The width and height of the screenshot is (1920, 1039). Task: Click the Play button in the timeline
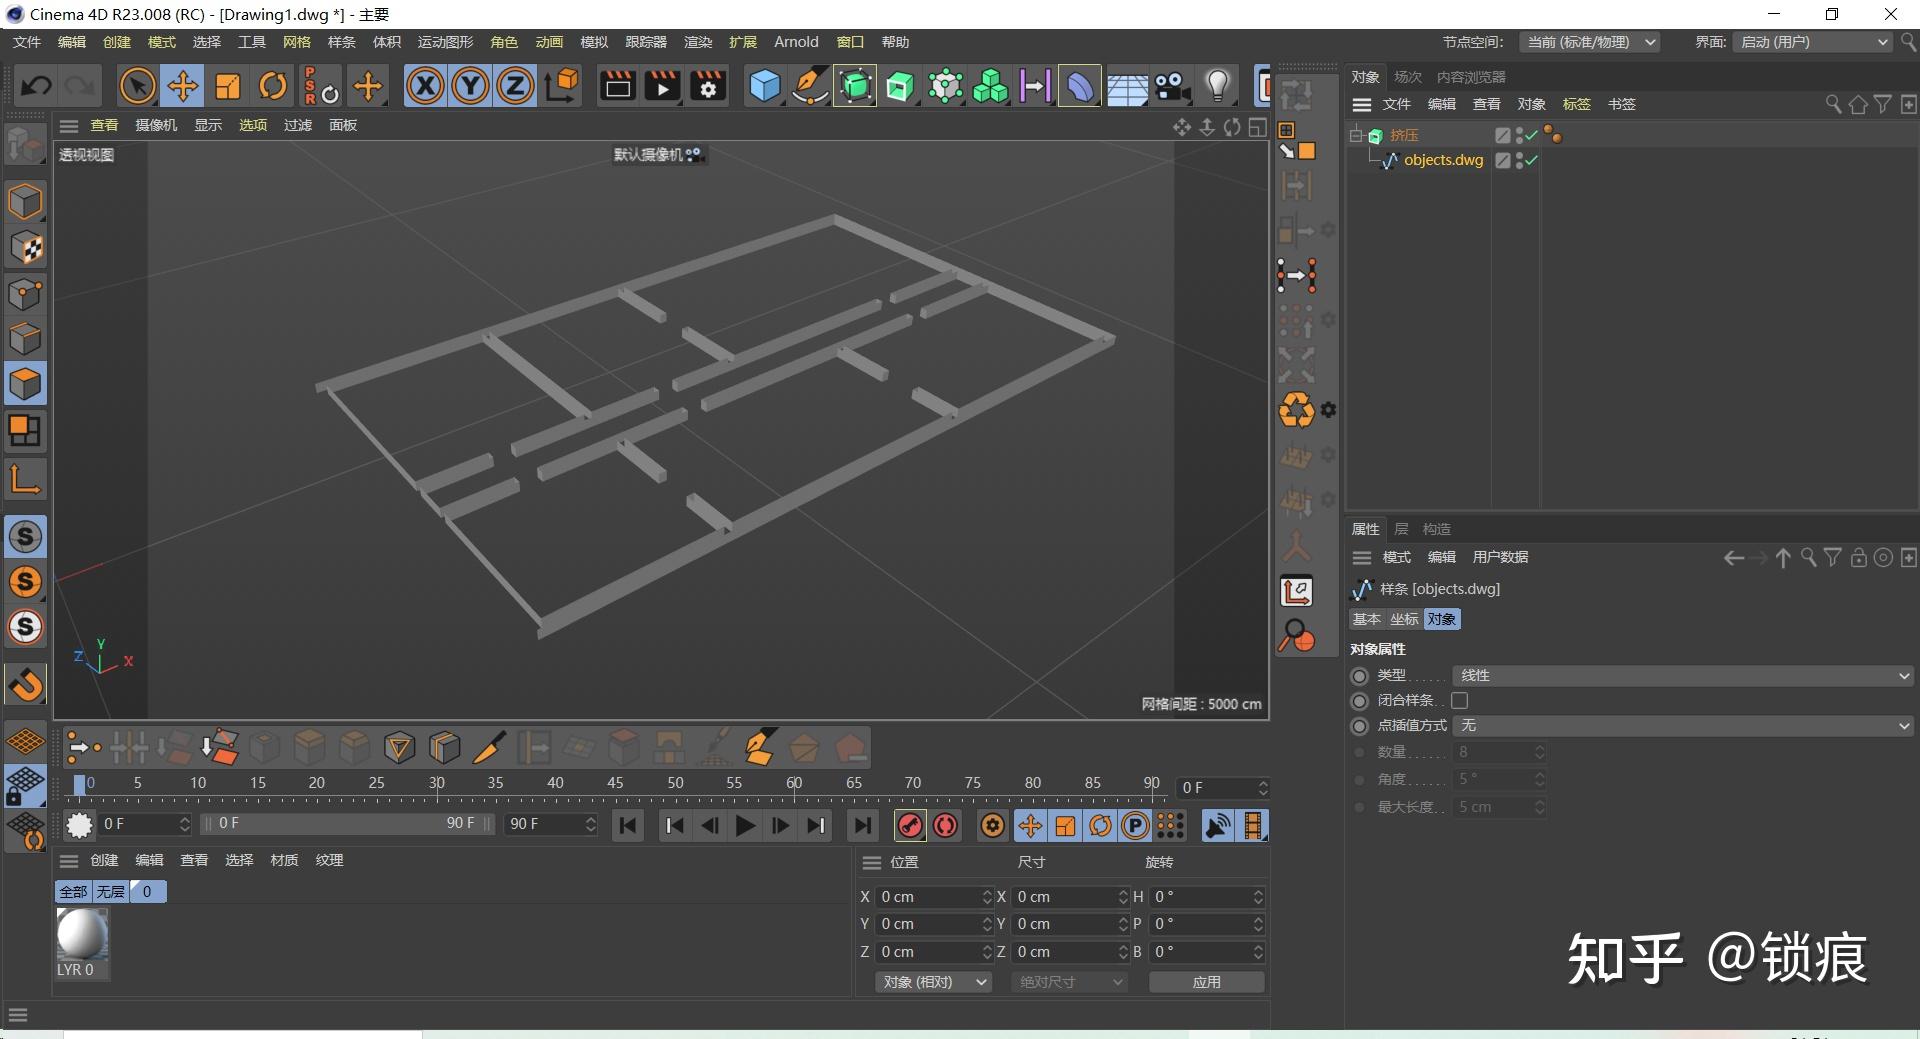[744, 825]
